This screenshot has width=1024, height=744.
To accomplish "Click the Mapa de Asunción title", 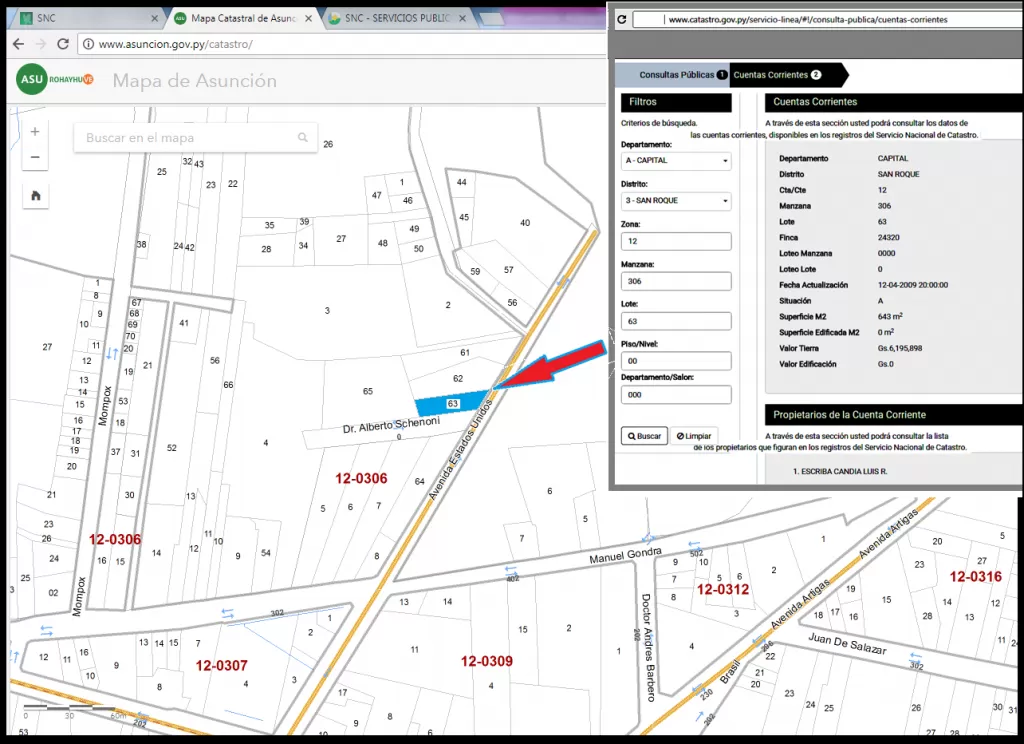I will [195, 81].
